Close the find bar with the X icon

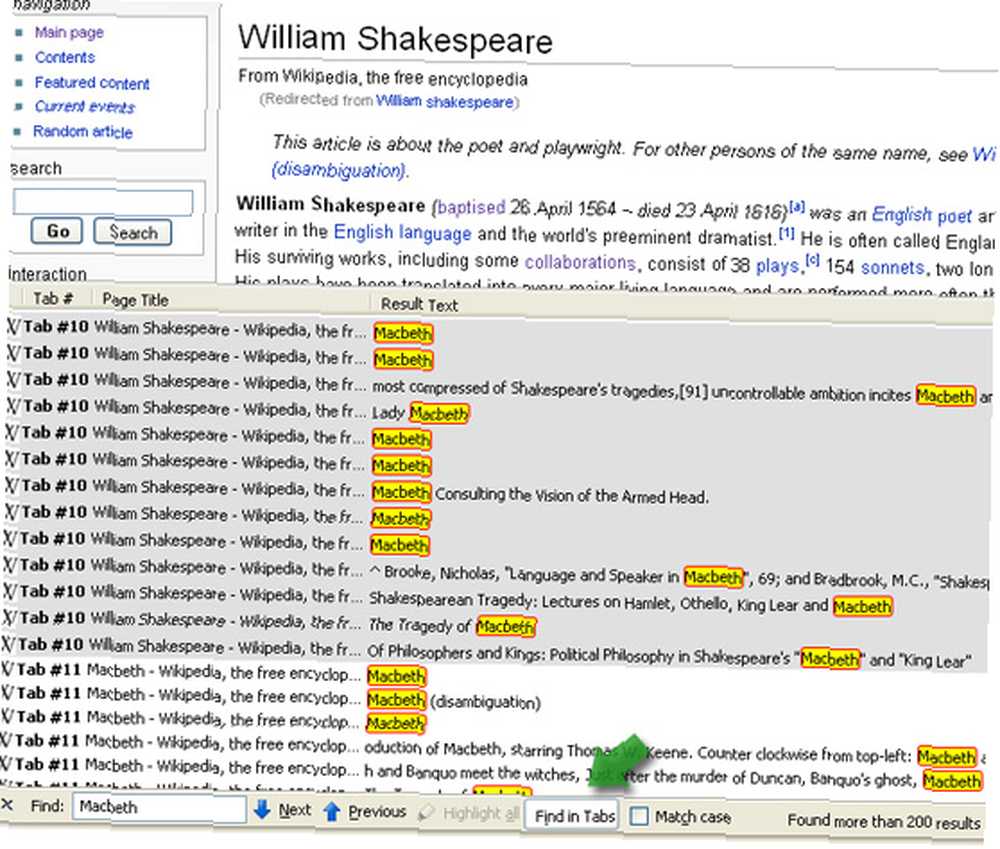(7, 804)
